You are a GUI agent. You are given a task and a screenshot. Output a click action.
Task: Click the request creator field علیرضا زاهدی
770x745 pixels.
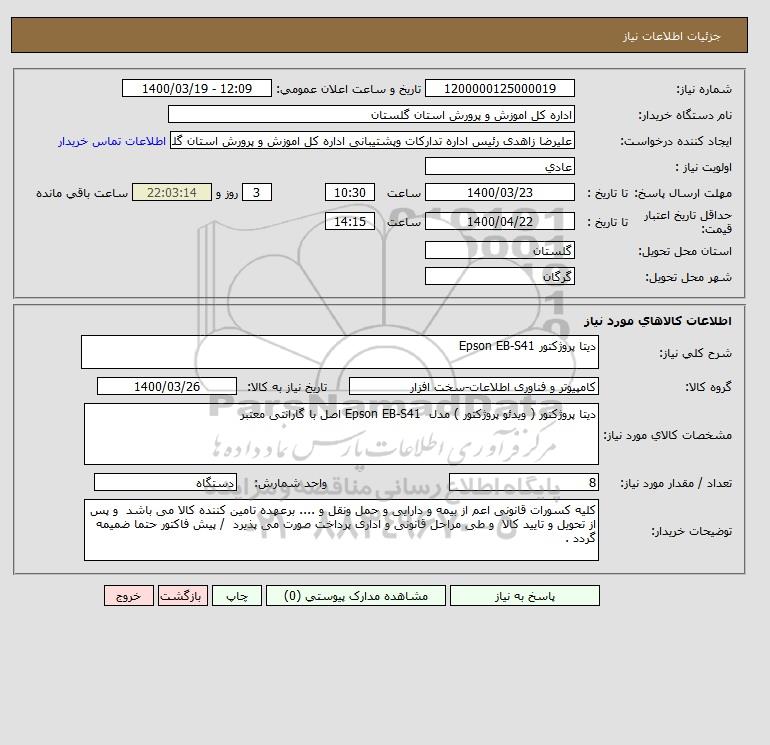(372, 140)
